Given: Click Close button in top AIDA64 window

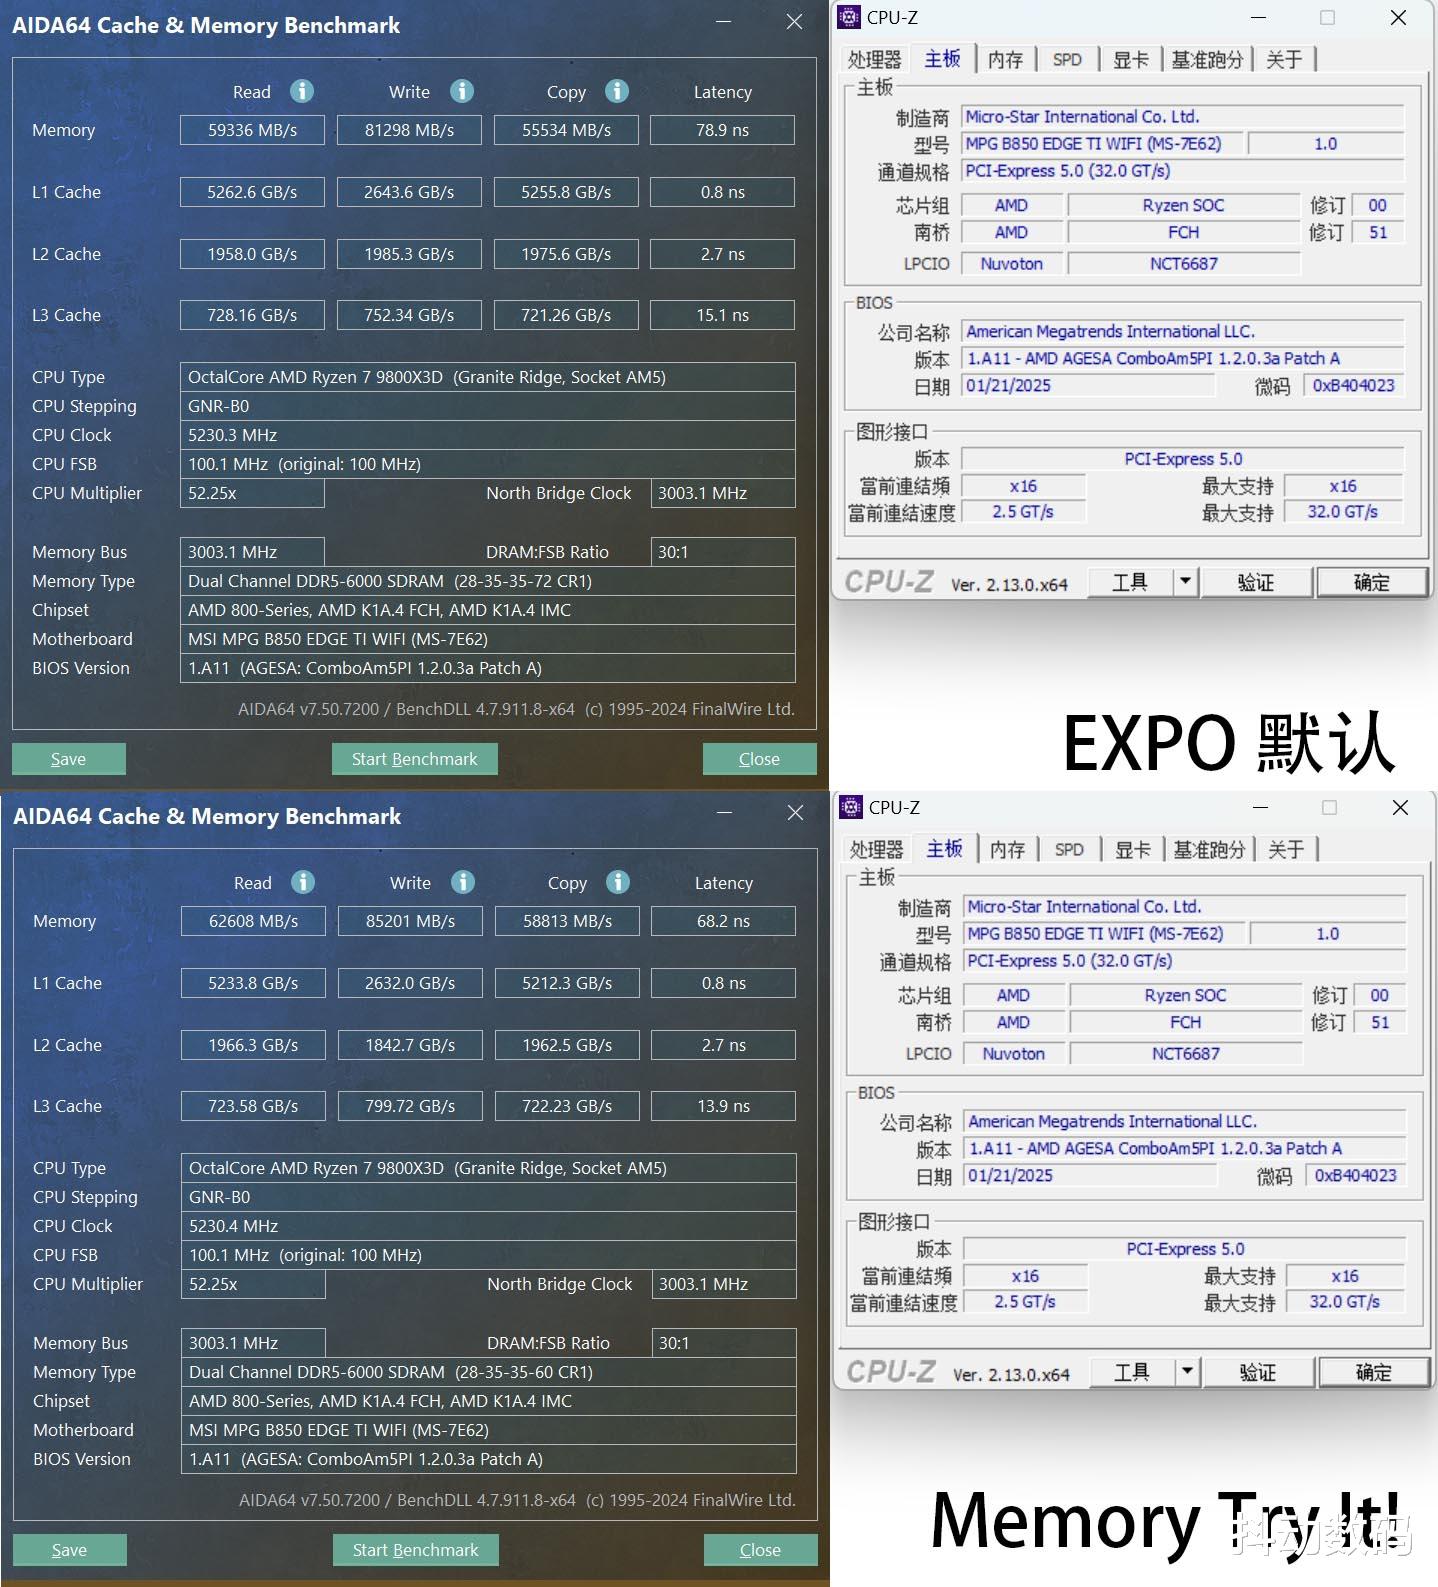Looking at the screenshot, I should [759, 759].
